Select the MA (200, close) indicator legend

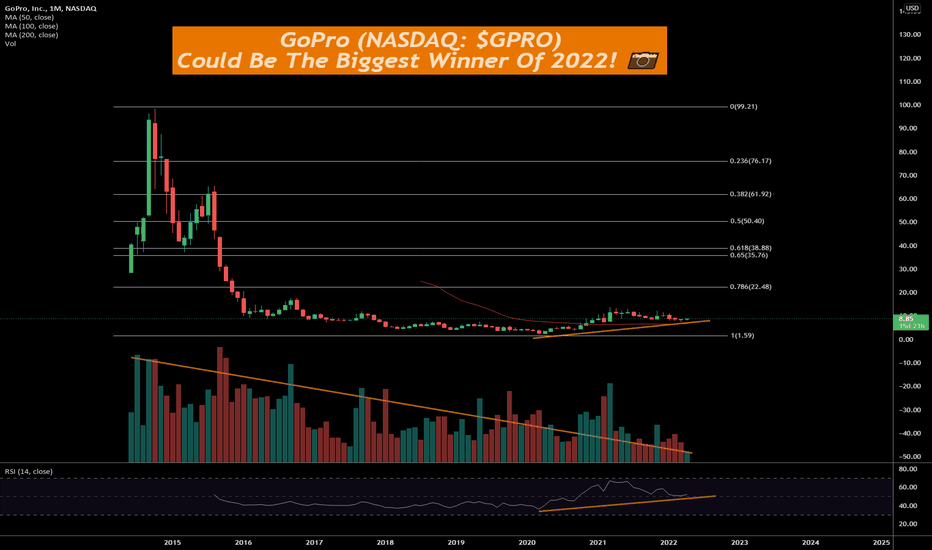point(32,35)
